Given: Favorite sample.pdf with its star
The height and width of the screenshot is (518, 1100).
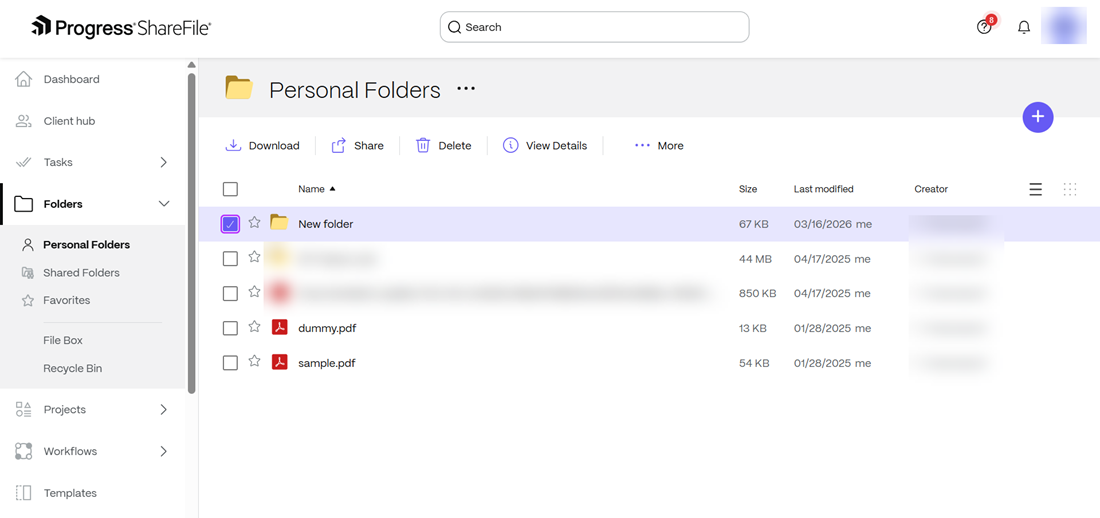Looking at the screenshot, I should tap(254, 361).
